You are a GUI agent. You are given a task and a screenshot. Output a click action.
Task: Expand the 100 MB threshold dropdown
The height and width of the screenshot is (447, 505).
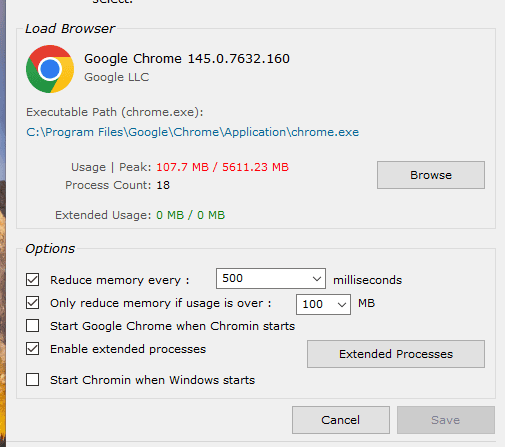(x=323, y=304)
